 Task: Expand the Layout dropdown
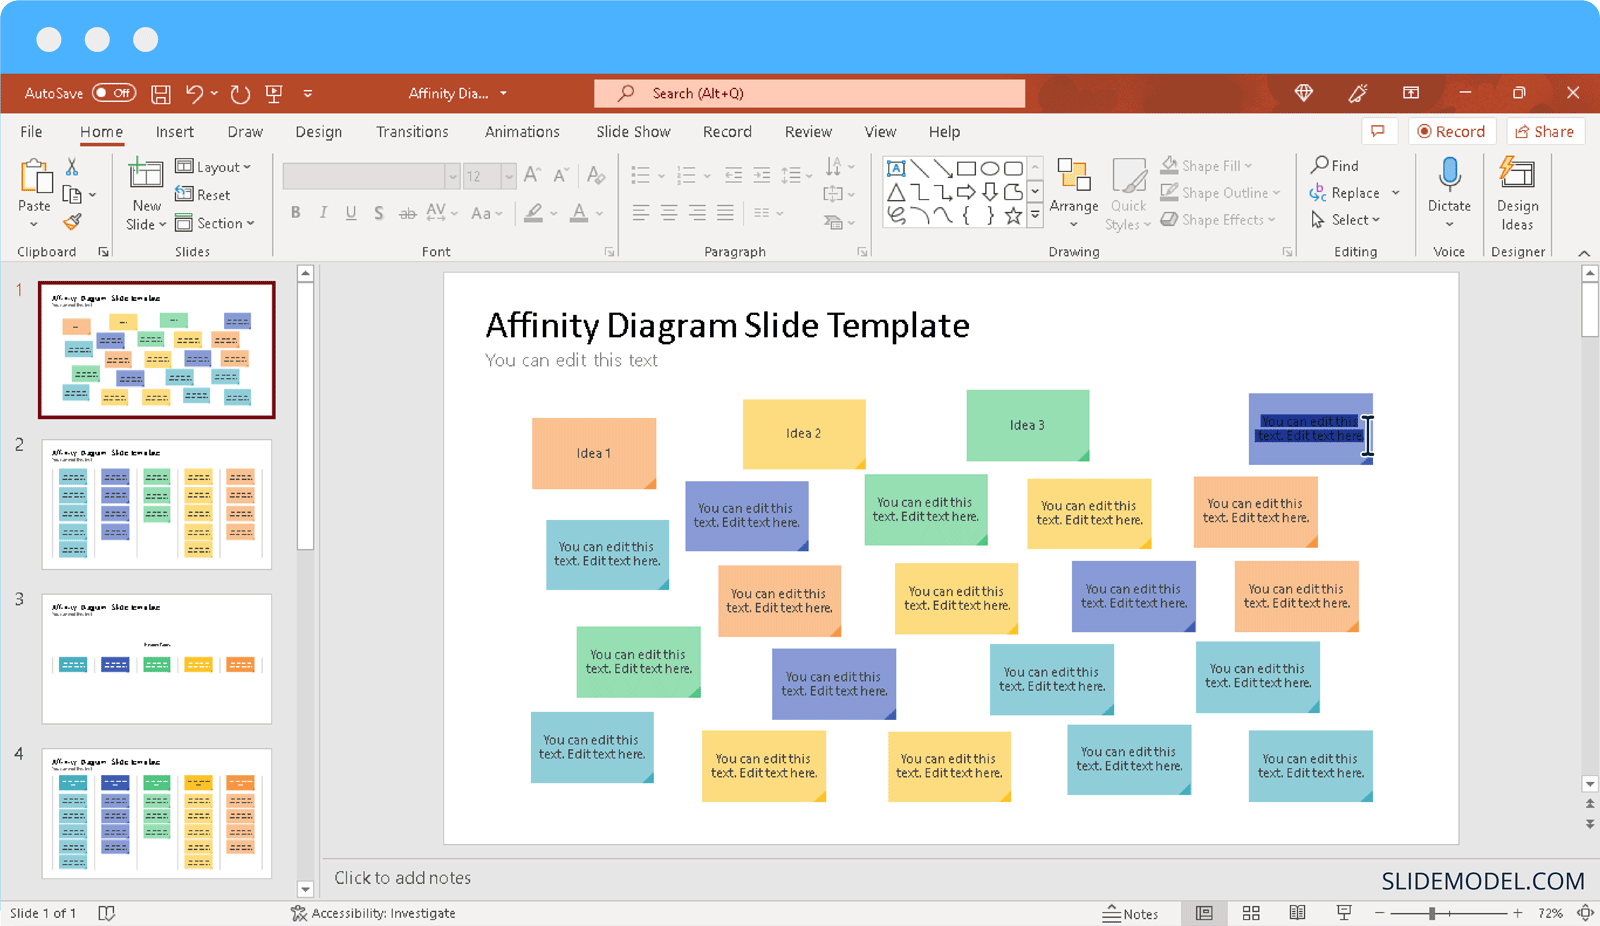pos(213,167)
